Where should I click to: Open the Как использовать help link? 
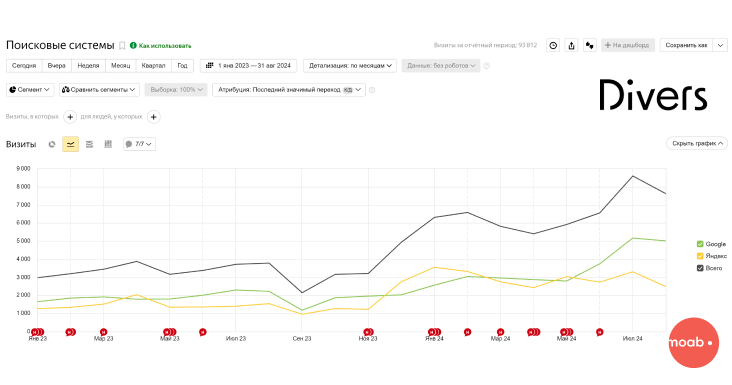click(165, 46)
